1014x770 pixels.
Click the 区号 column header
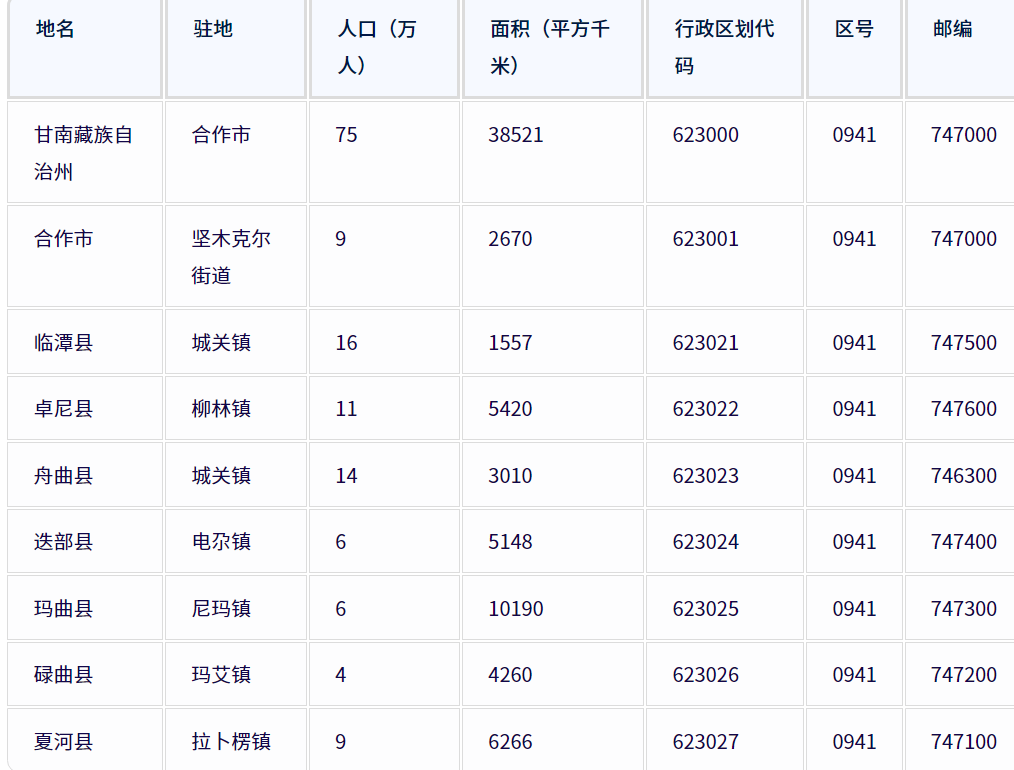(x=854, y=47)
